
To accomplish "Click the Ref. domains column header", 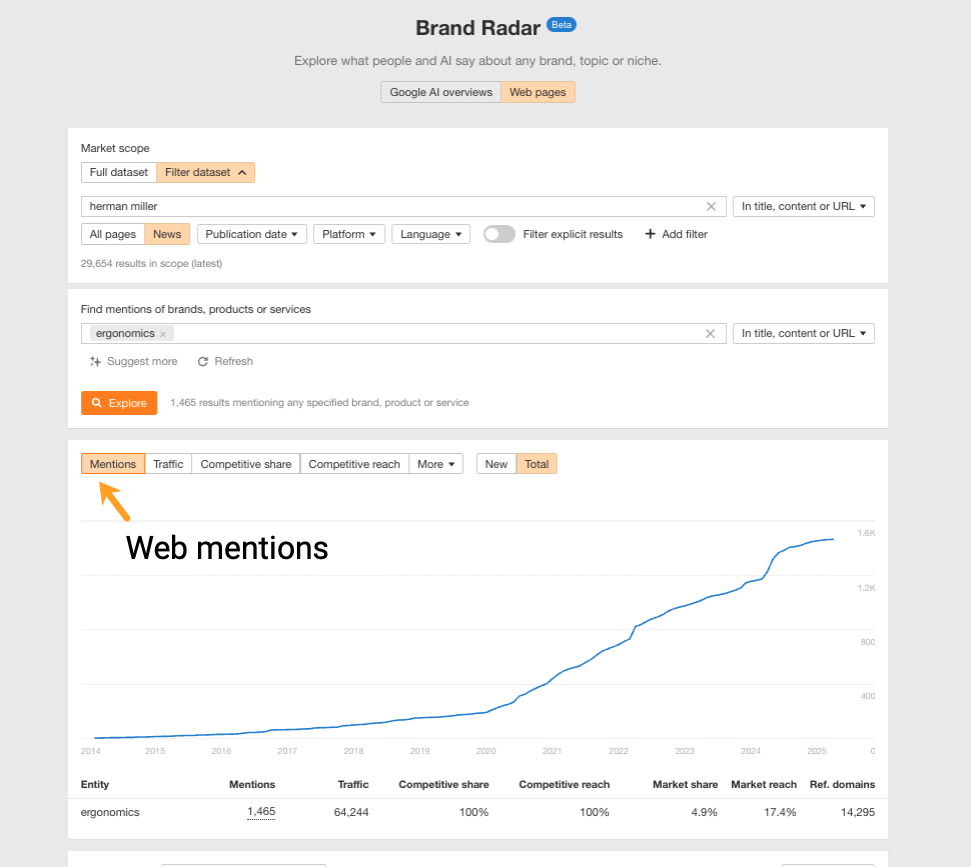I will click(842, 784).
